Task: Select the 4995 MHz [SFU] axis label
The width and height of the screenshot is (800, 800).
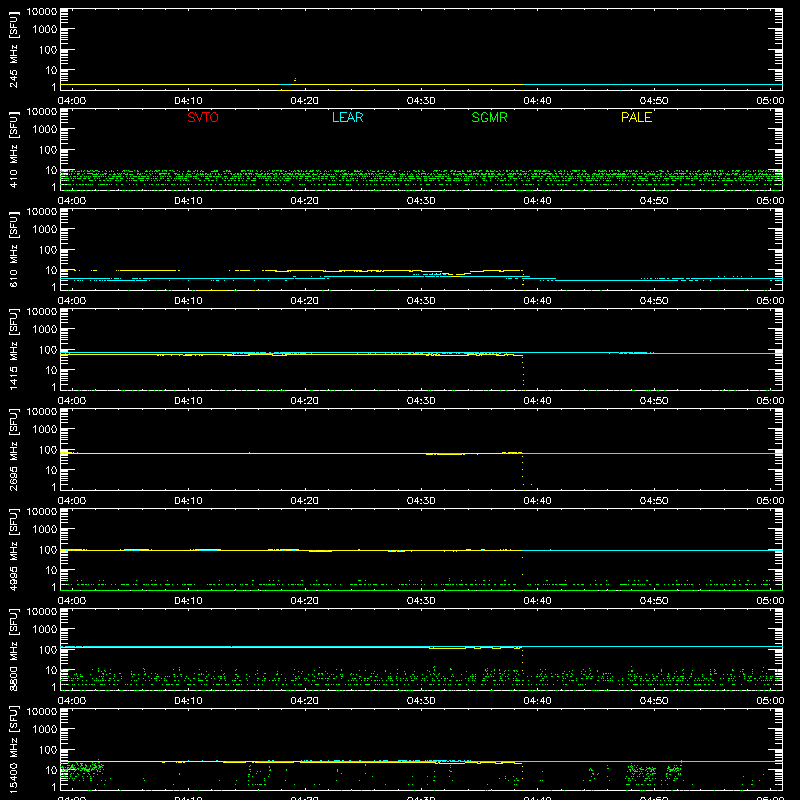Action: click(x=13, y=549)
